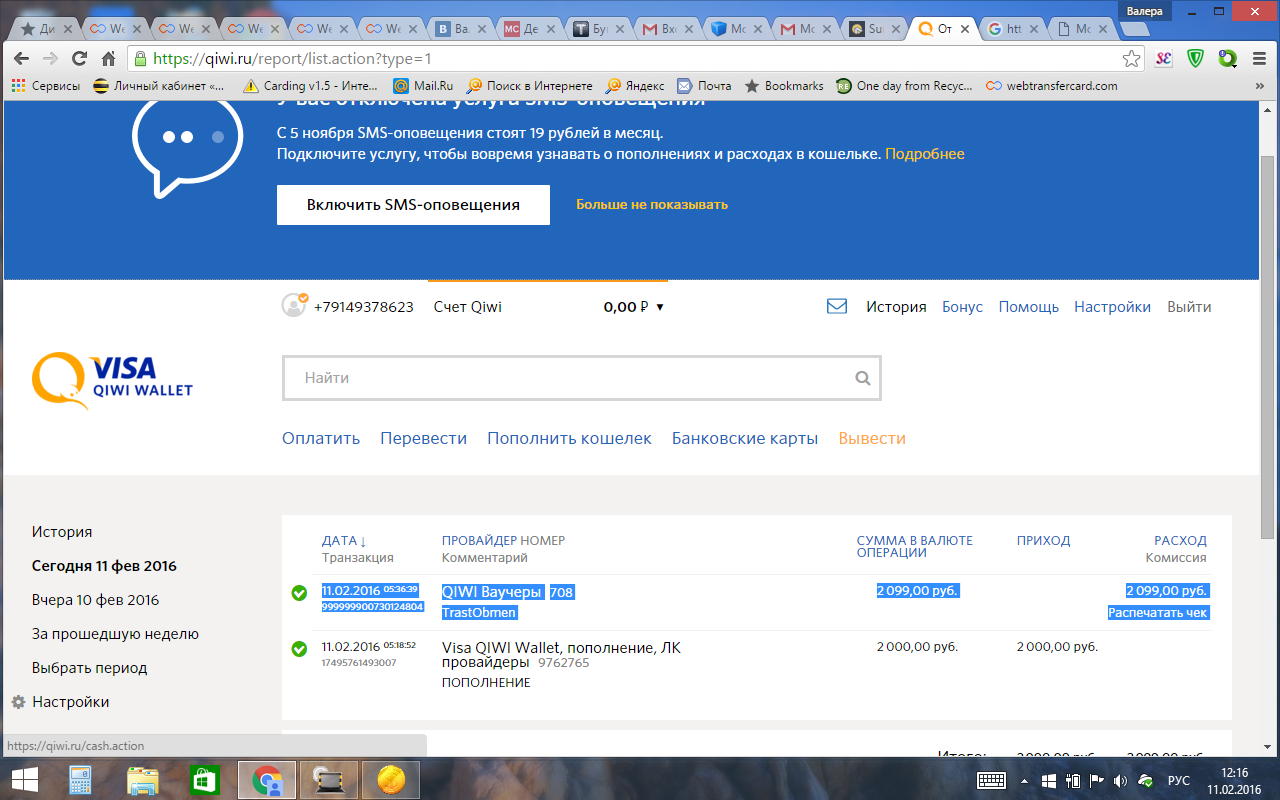The width and height of the screenshot is (1280, 800).
Task: Click the Подробнее link
Action: [x=925, y=154]
